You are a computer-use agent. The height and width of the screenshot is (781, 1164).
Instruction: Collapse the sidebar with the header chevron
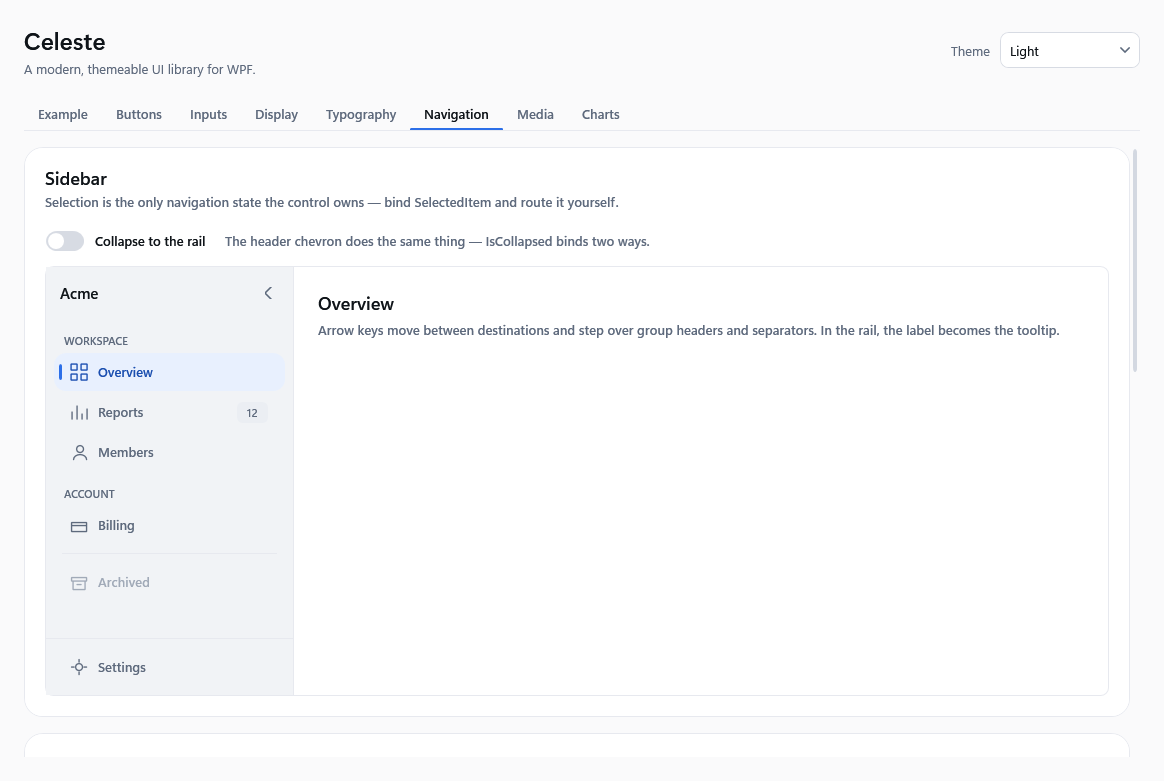pyautogui.click(x=268, y=293)
